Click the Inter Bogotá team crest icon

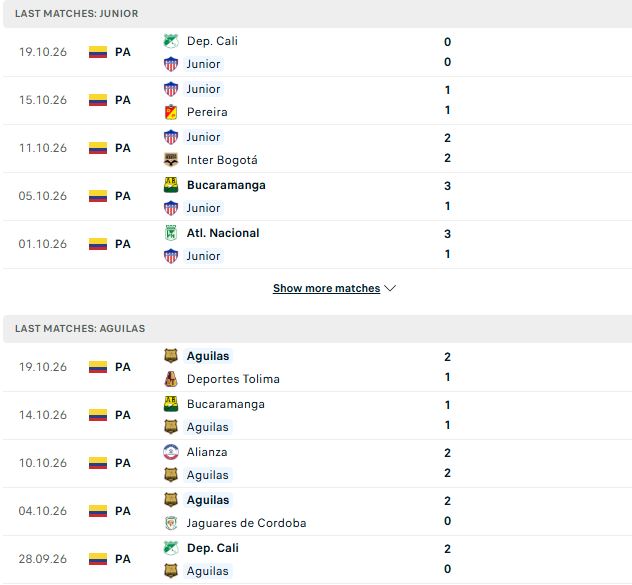[x=171, y=160]
